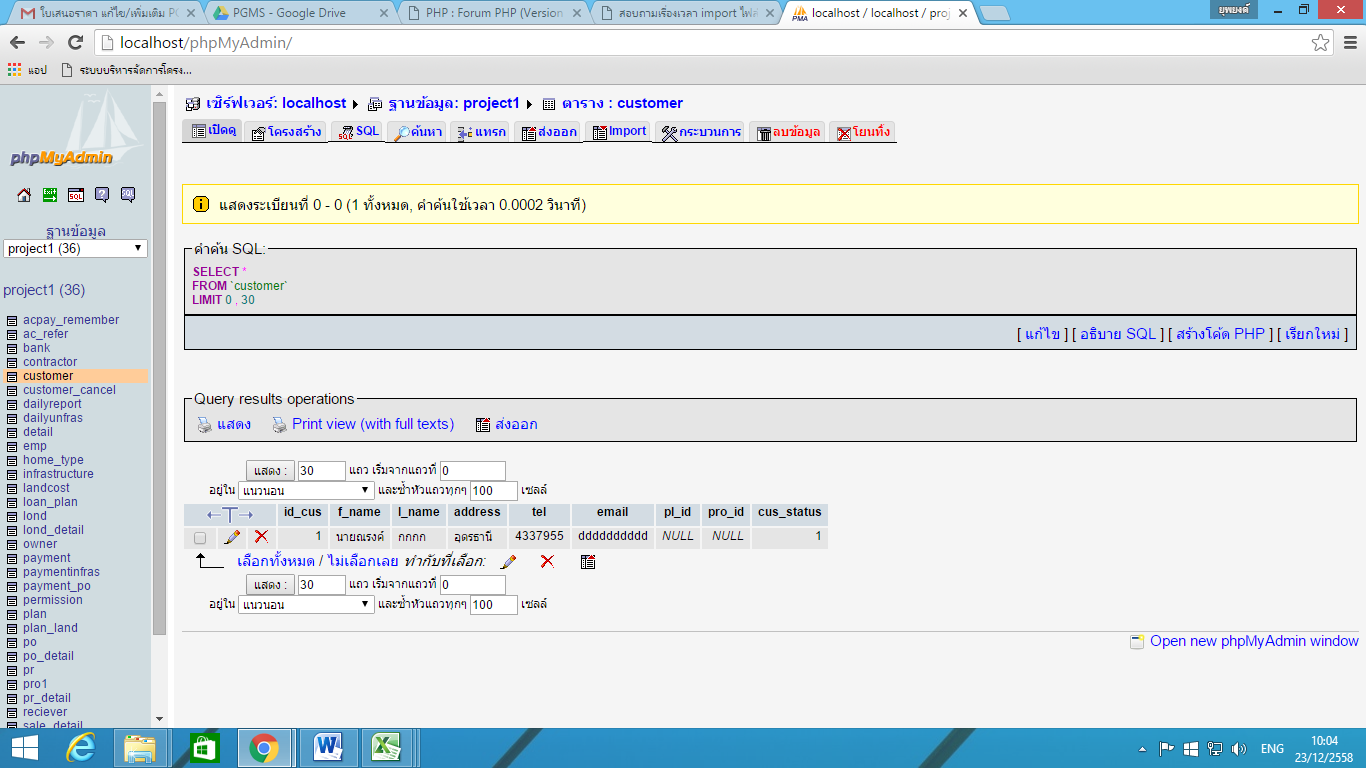Open the Import tab
The width and height of the screenshot is (1366, 768).
coord(616,131)
